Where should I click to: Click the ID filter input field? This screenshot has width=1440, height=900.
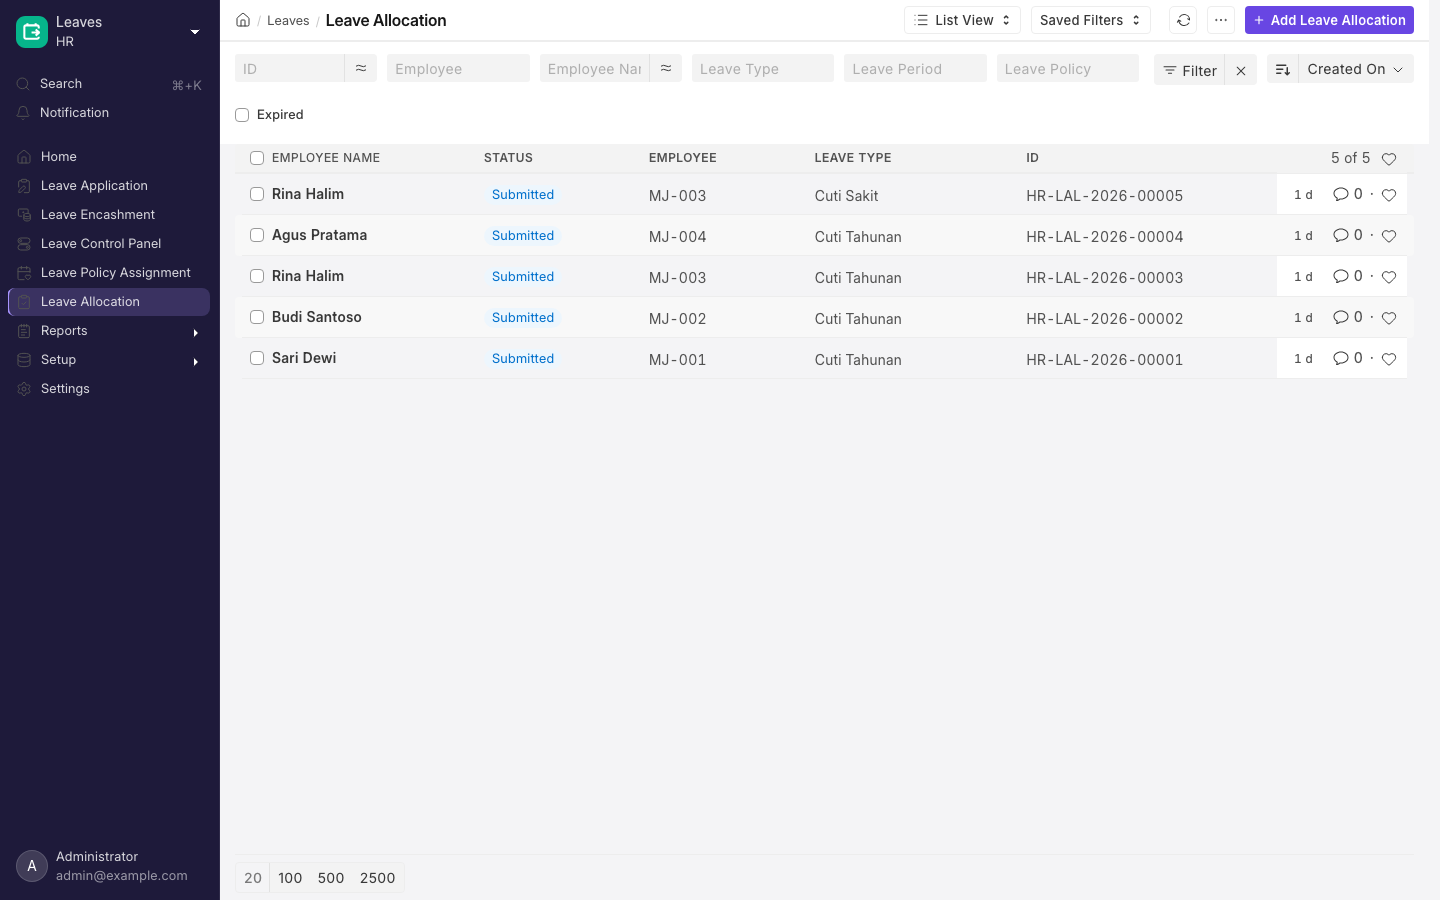tap(290, 68)
